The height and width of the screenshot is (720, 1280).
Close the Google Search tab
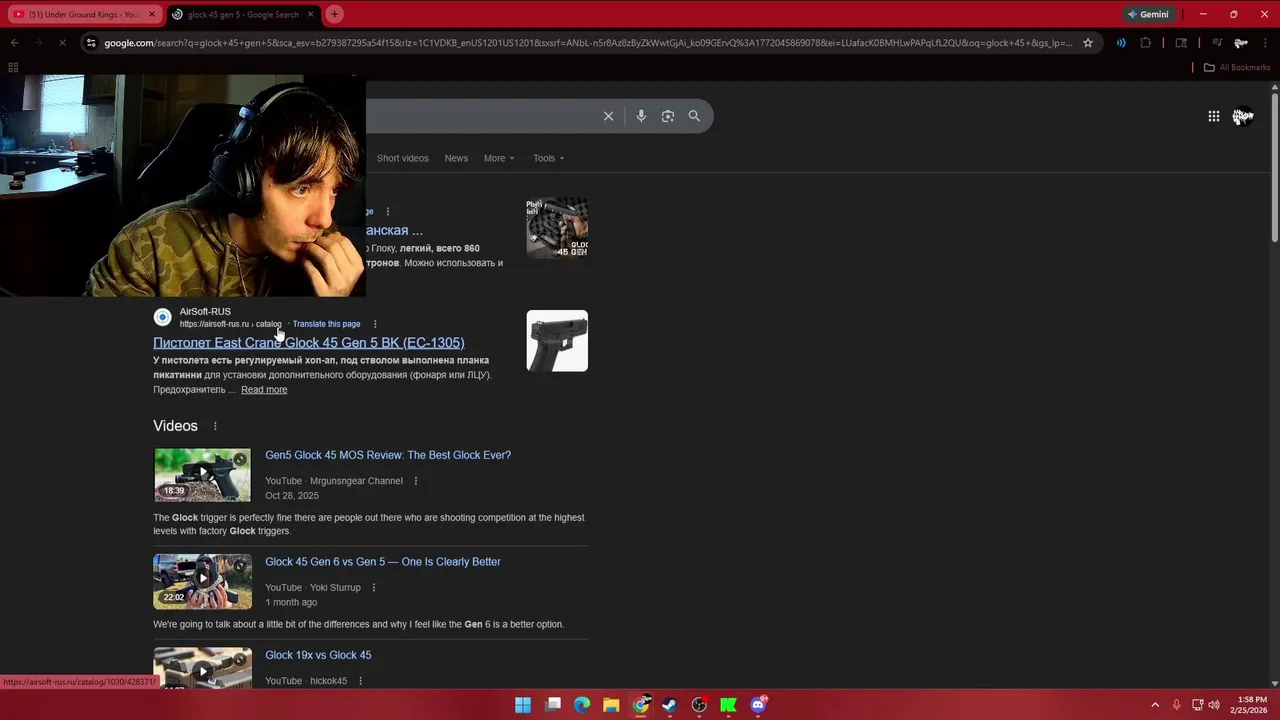click(310, 14)
